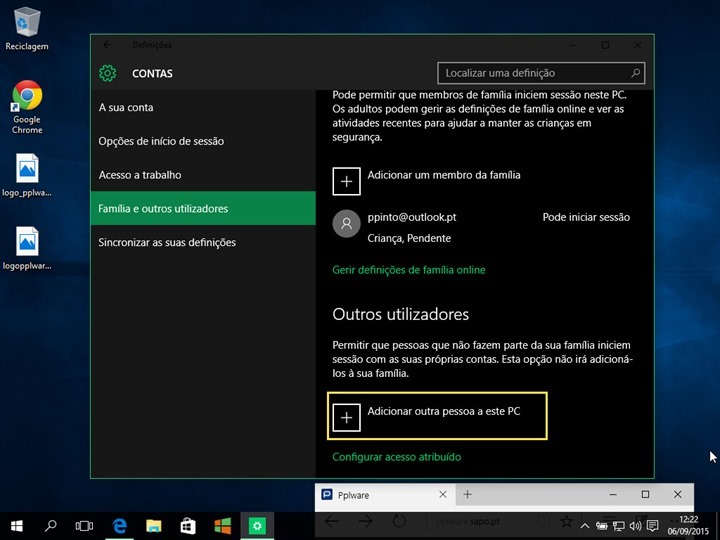Select the Pplware tab in Edge
720x540 pixels.
385,495
